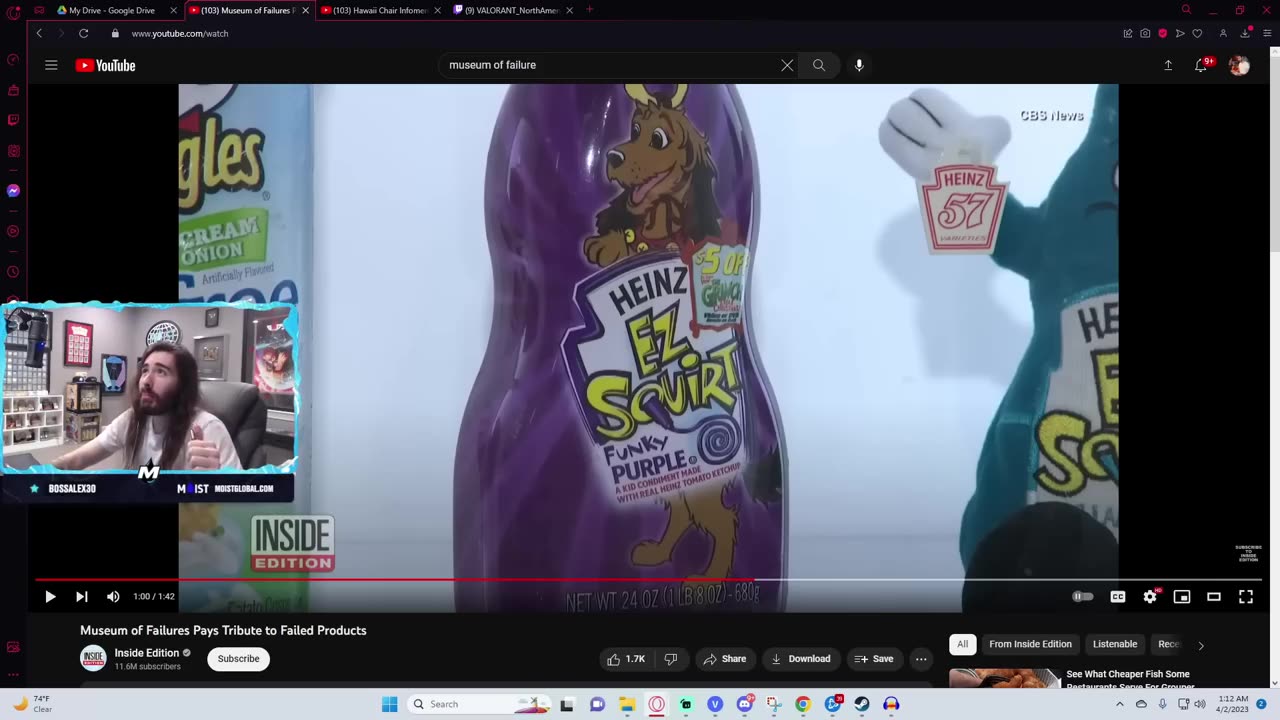Image resolution: width=1280 pixels, height=720 pixels.
Task: Open the Inside Edition channel avatar
Action: pos(93,658)
